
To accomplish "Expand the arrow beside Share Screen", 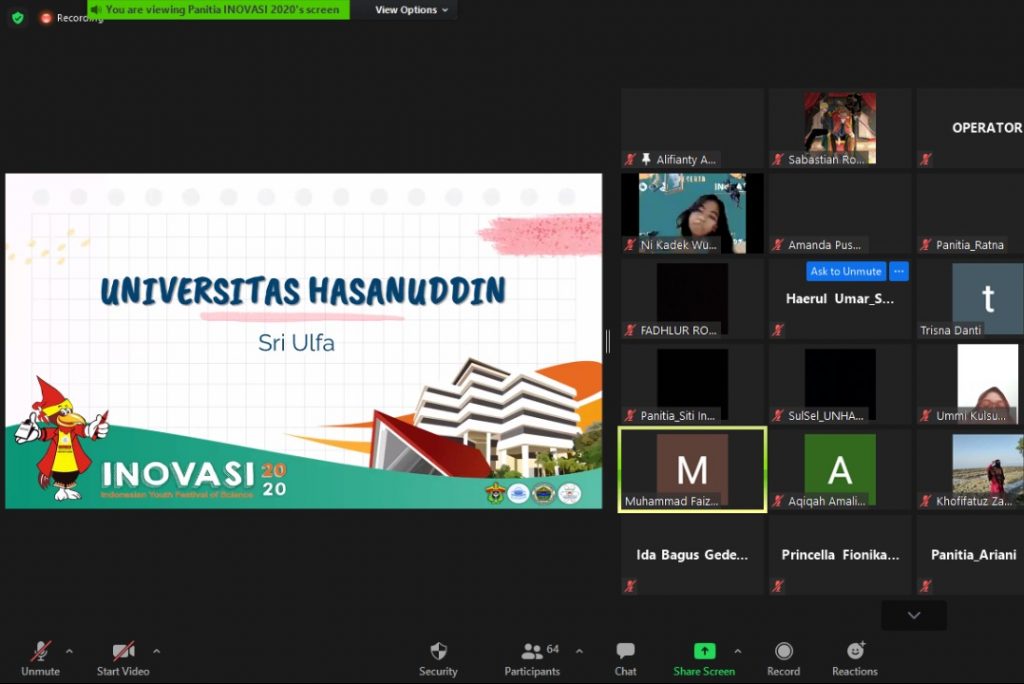I will point(738,651).
